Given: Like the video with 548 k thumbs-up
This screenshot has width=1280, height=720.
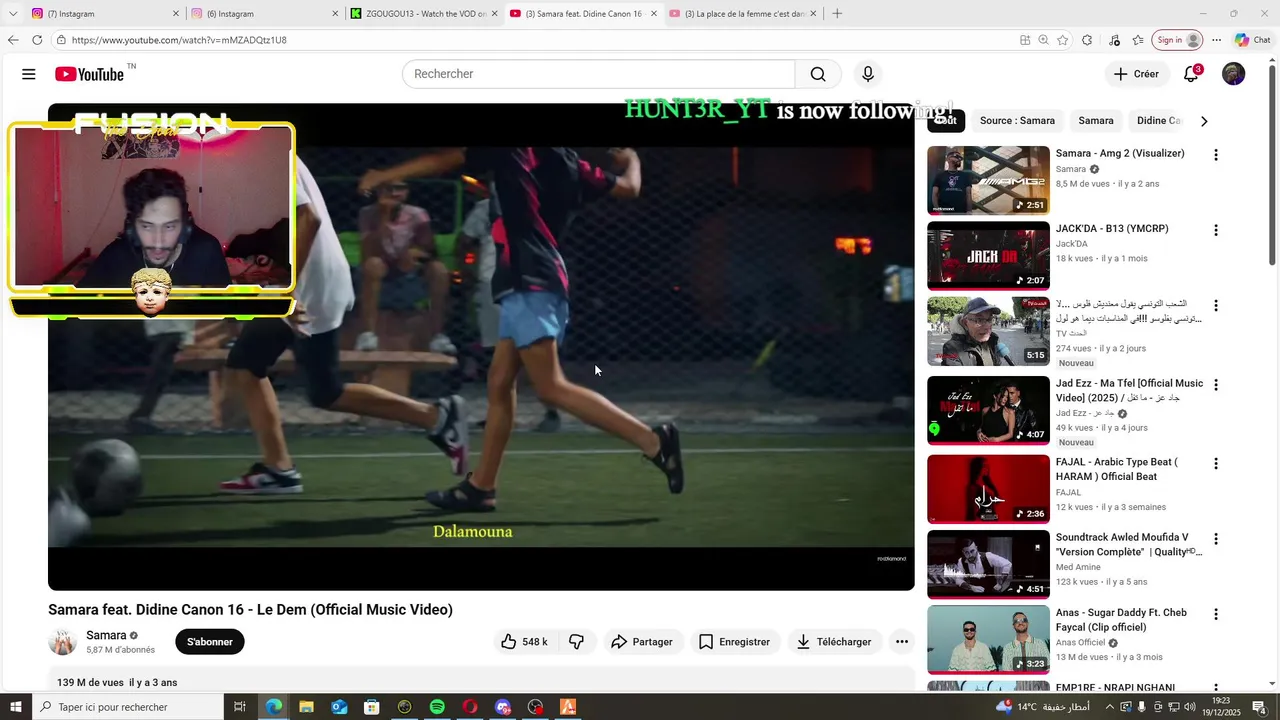Looking at the screenshot, I should point(524,642).
